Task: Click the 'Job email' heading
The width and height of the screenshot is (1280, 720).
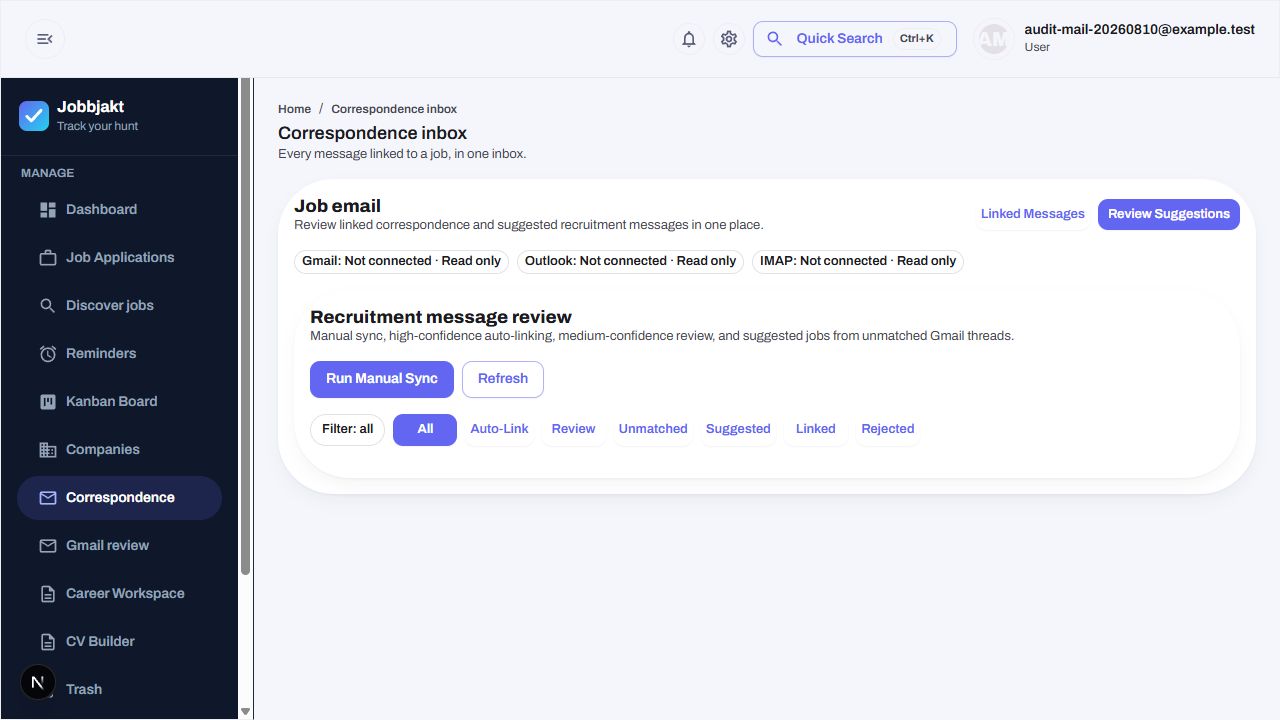Action: pyautogui.click(x=337, y=206)
